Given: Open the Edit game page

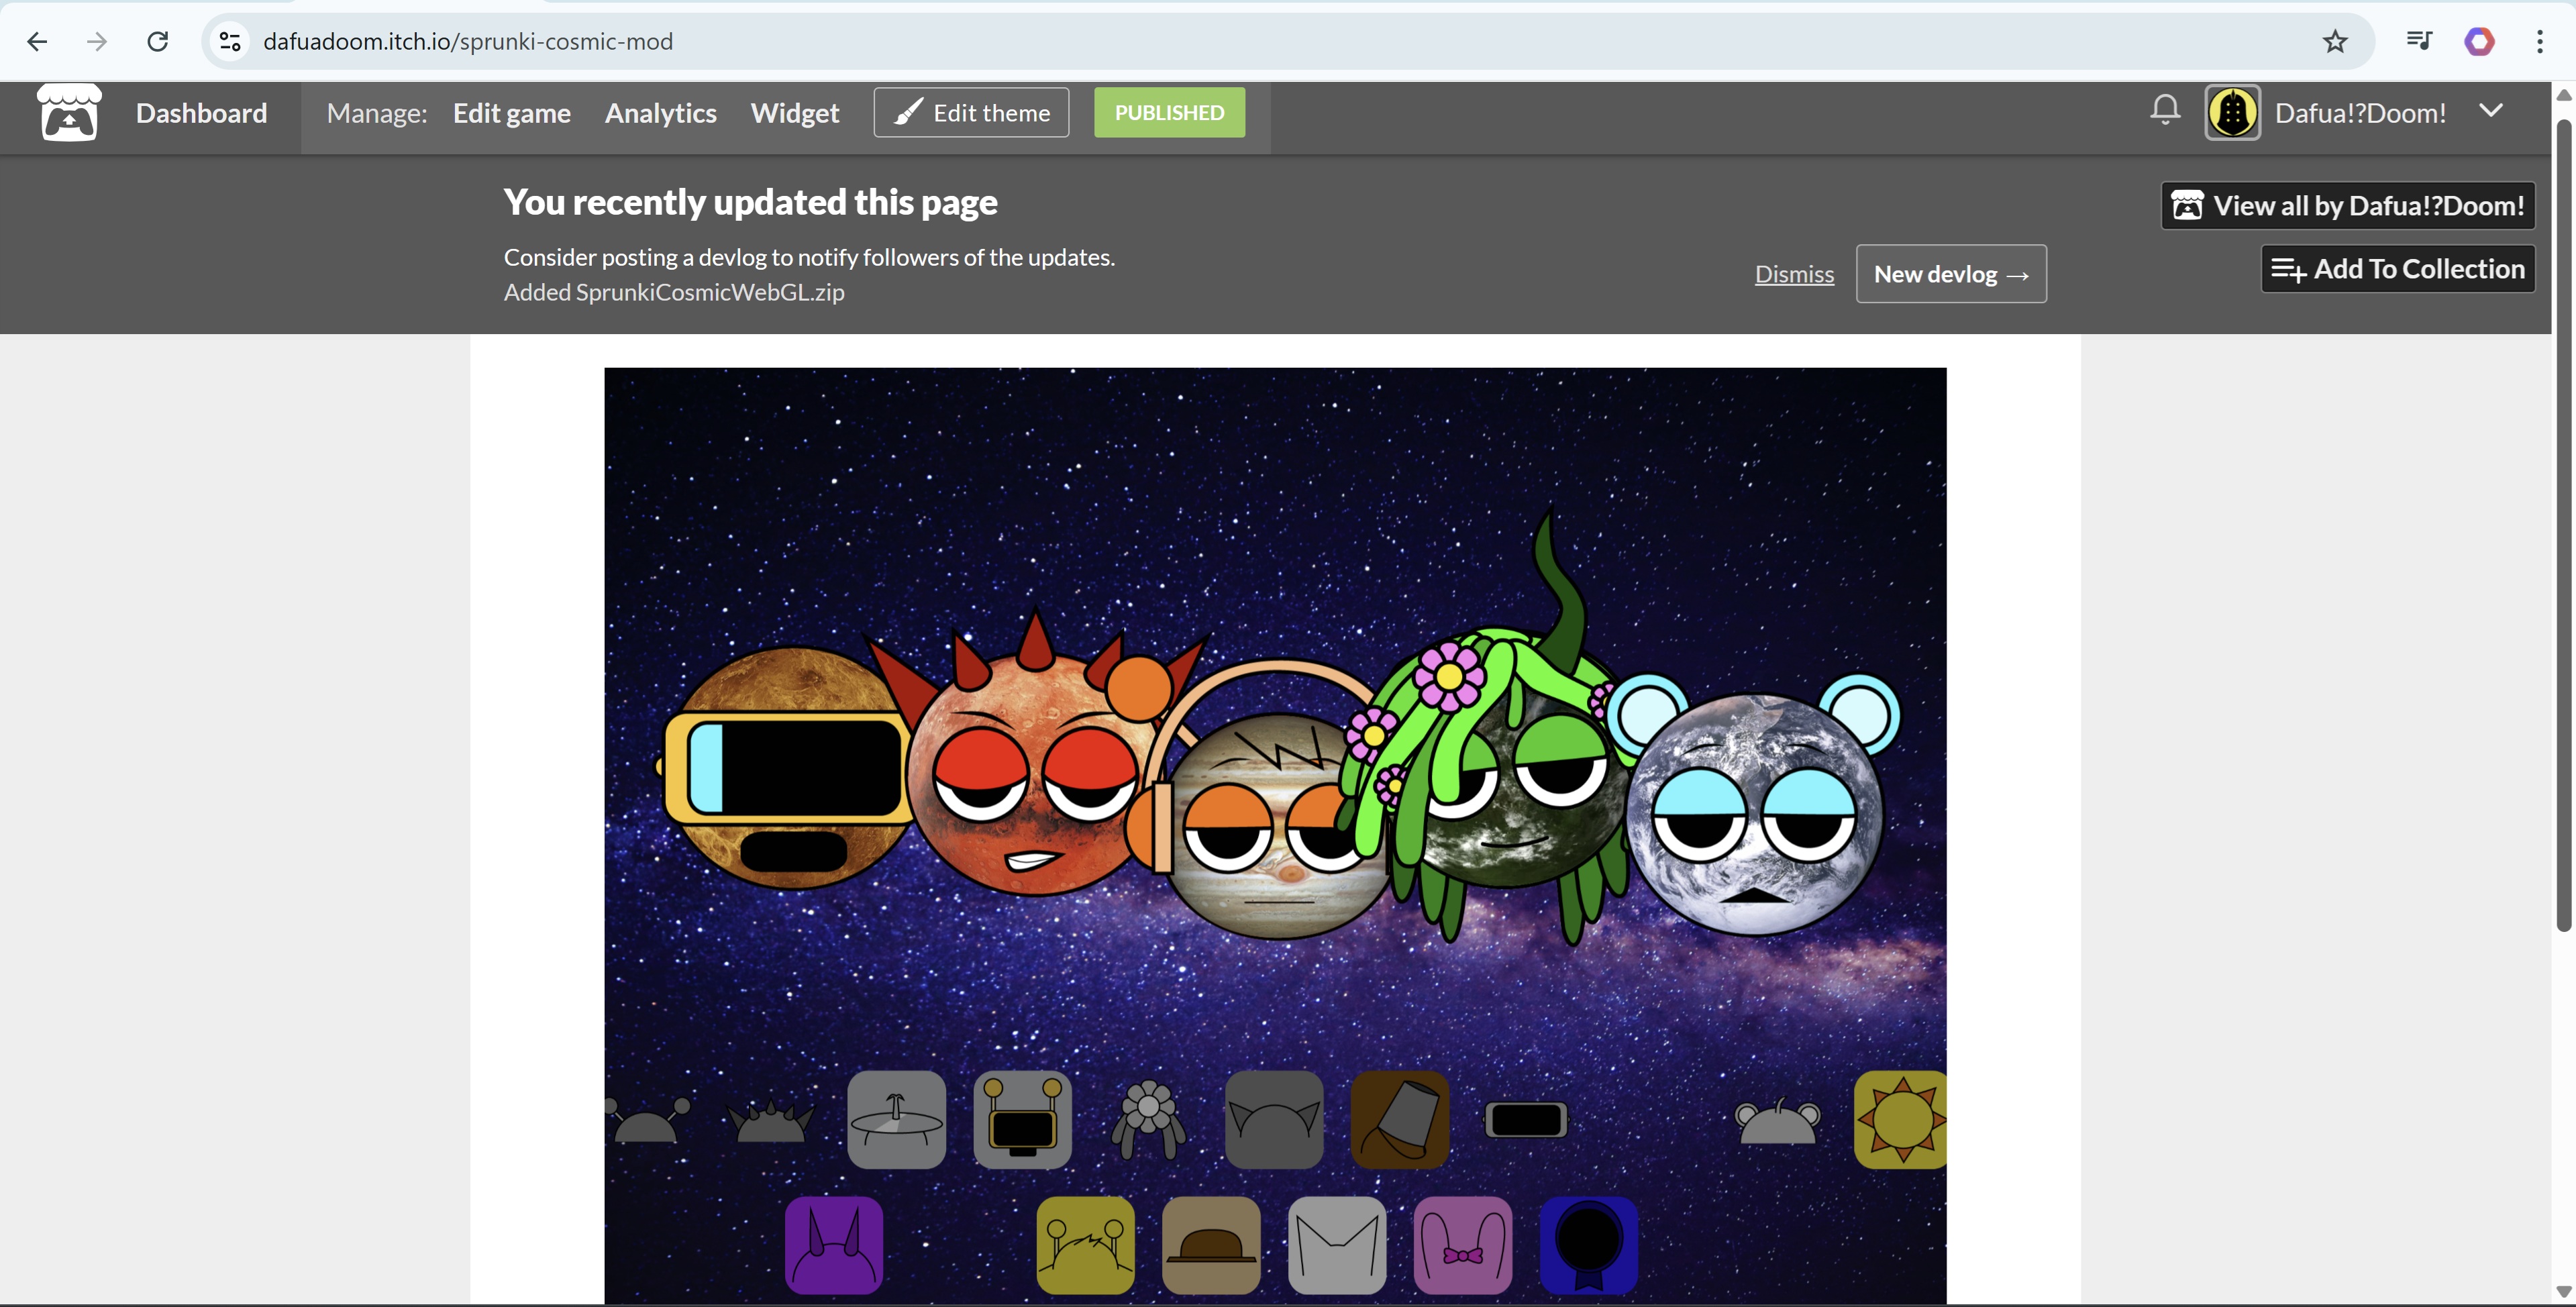Looking at the screenshot, I should click(x=512, y=113).
